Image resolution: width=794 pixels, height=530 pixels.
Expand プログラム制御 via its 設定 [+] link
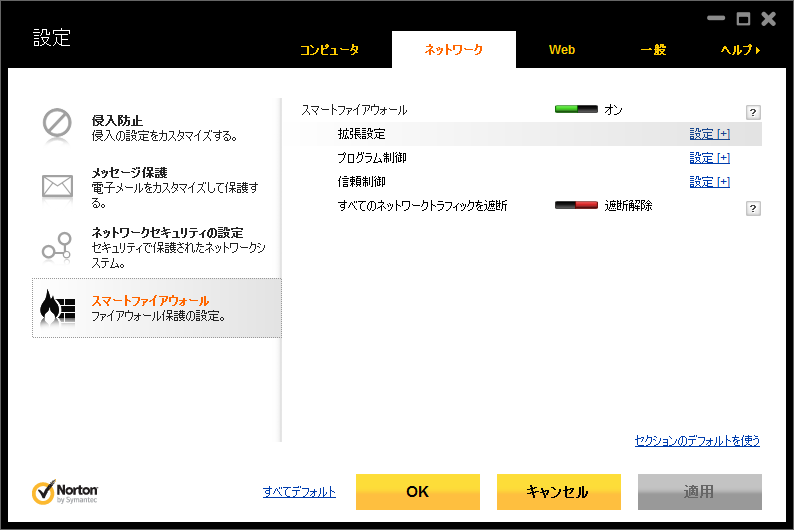tap(709, 158)
